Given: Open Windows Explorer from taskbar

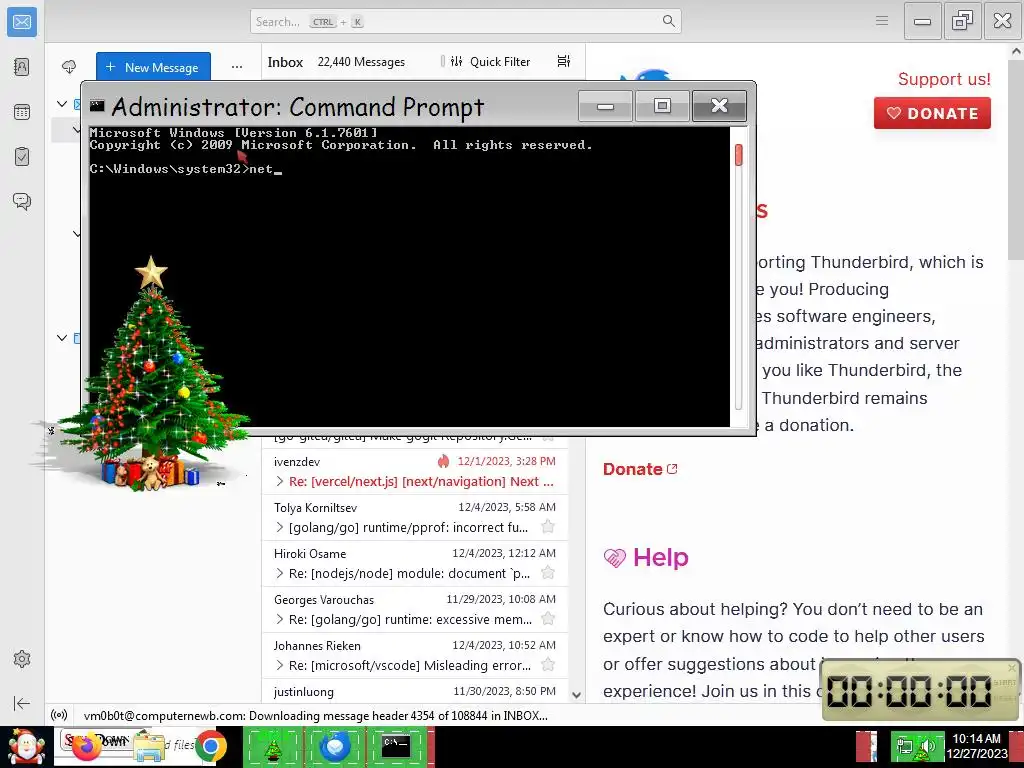Looking at the screenshot, I should [x=149, y=747].
